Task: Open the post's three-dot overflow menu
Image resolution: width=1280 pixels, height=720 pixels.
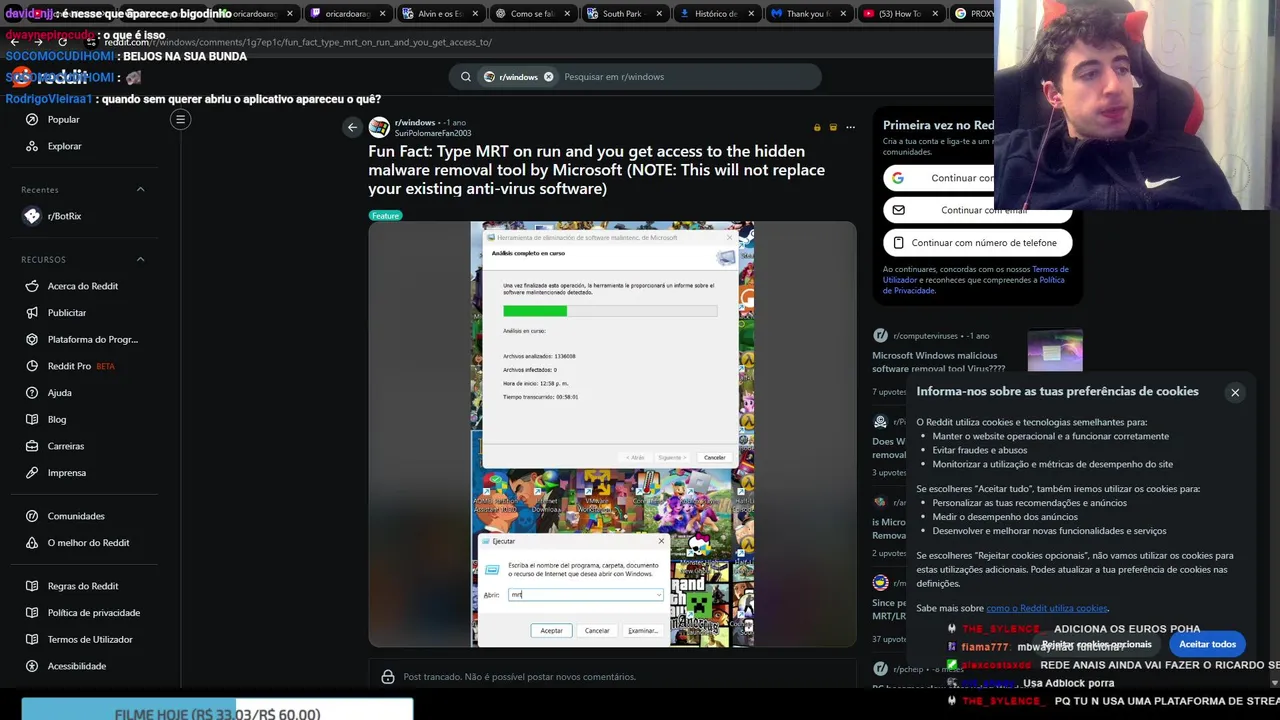Action: (x=851, y=127)
